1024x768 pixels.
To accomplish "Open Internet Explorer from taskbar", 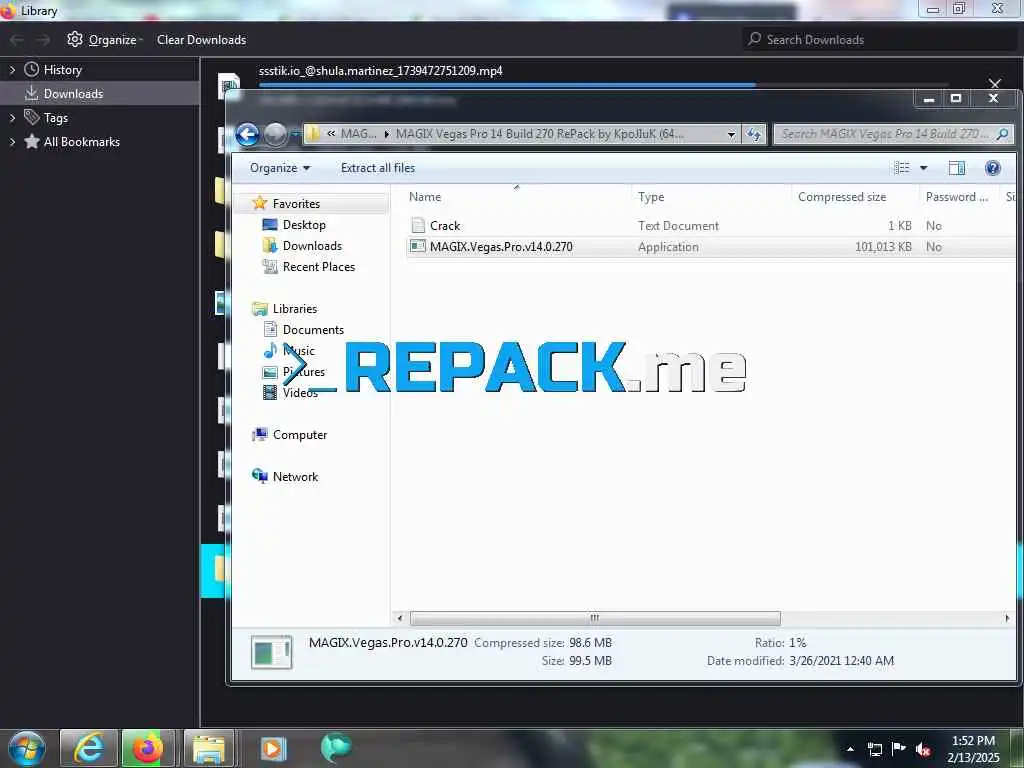I will tap(88, 748).
